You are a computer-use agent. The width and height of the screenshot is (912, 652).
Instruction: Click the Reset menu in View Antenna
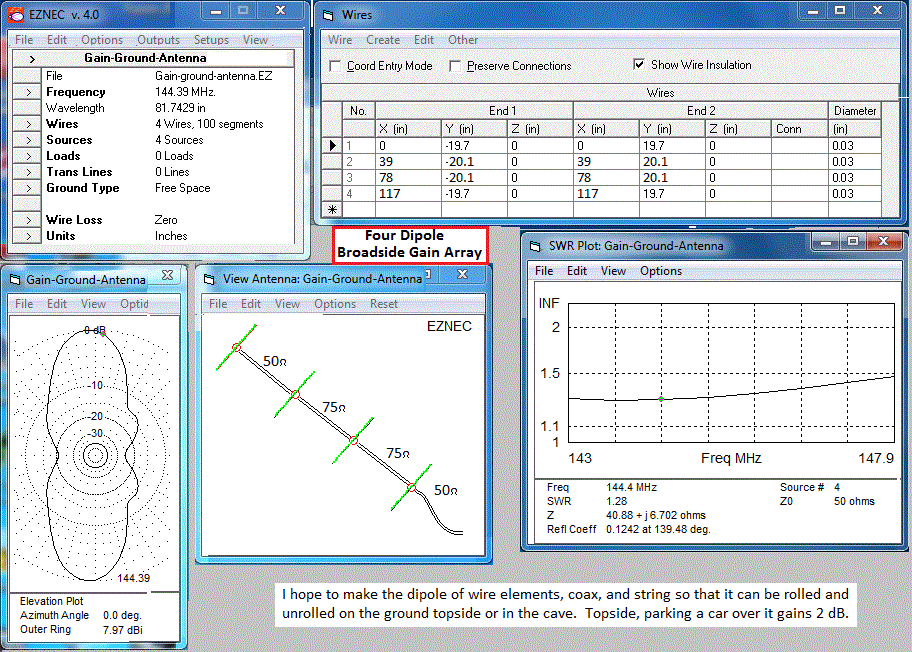tap(384, 304)
